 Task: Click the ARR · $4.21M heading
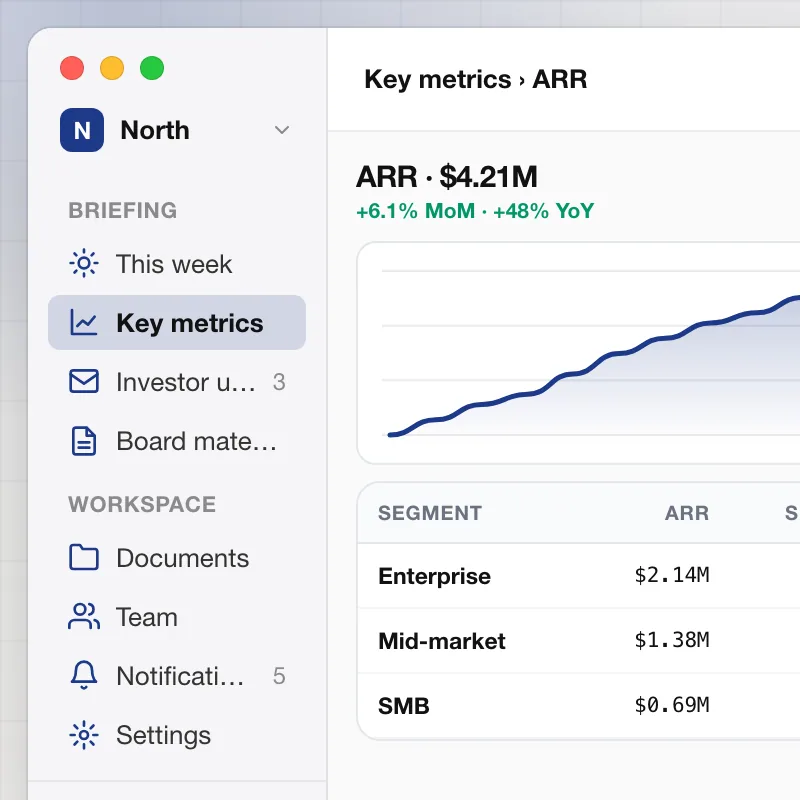[447, 177]
